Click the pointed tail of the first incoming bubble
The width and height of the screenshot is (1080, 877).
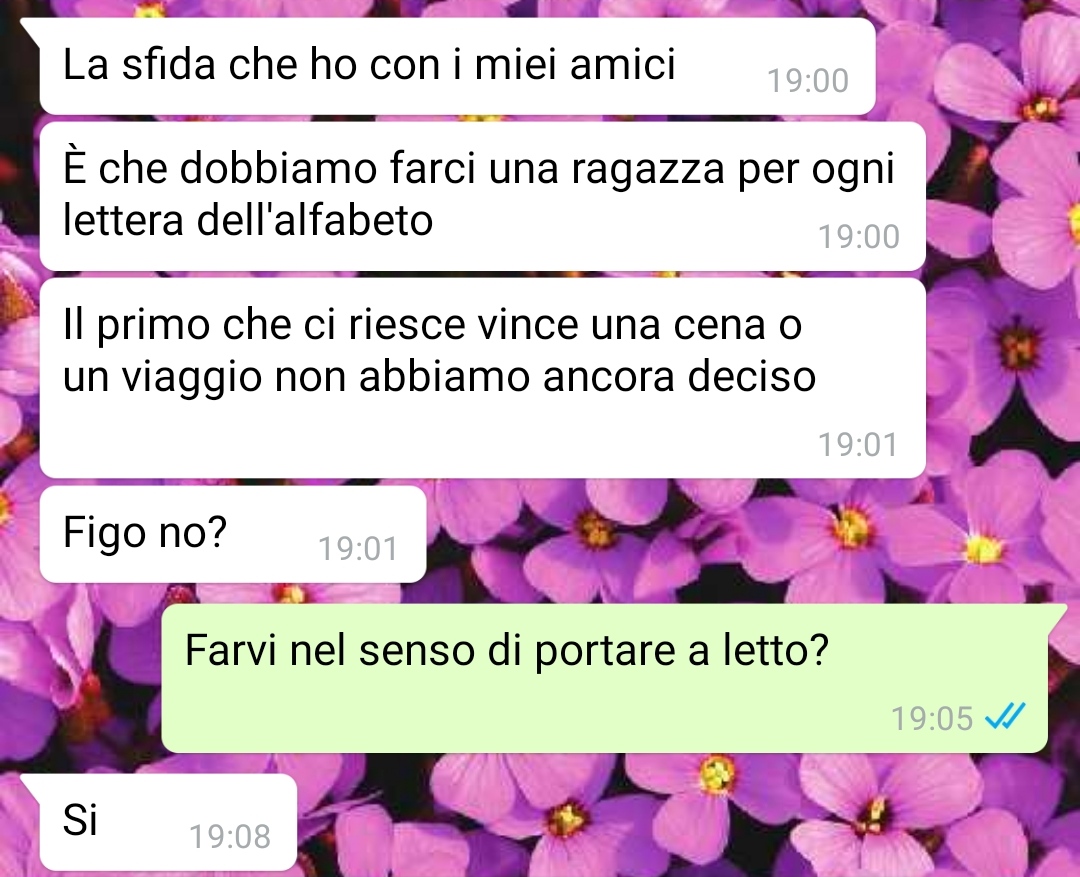click(32, 28)
